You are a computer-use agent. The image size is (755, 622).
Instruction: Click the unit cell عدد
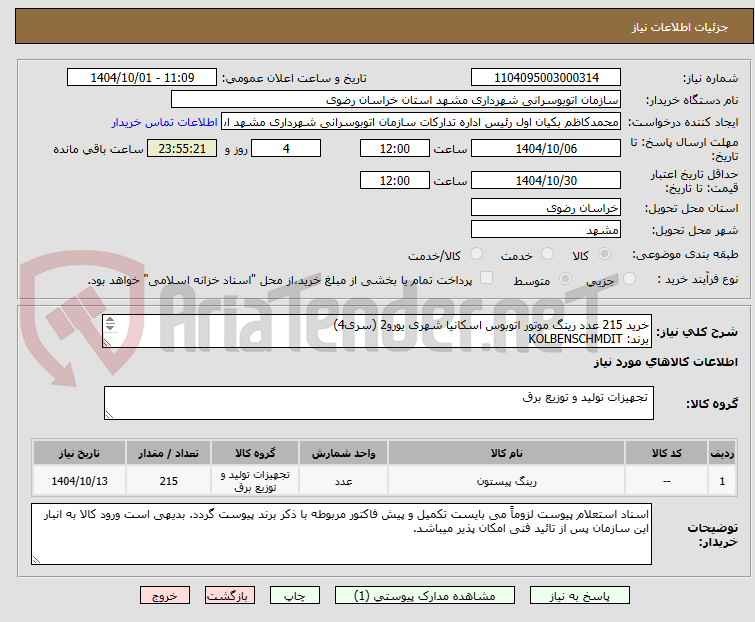(x=343, y=480)
